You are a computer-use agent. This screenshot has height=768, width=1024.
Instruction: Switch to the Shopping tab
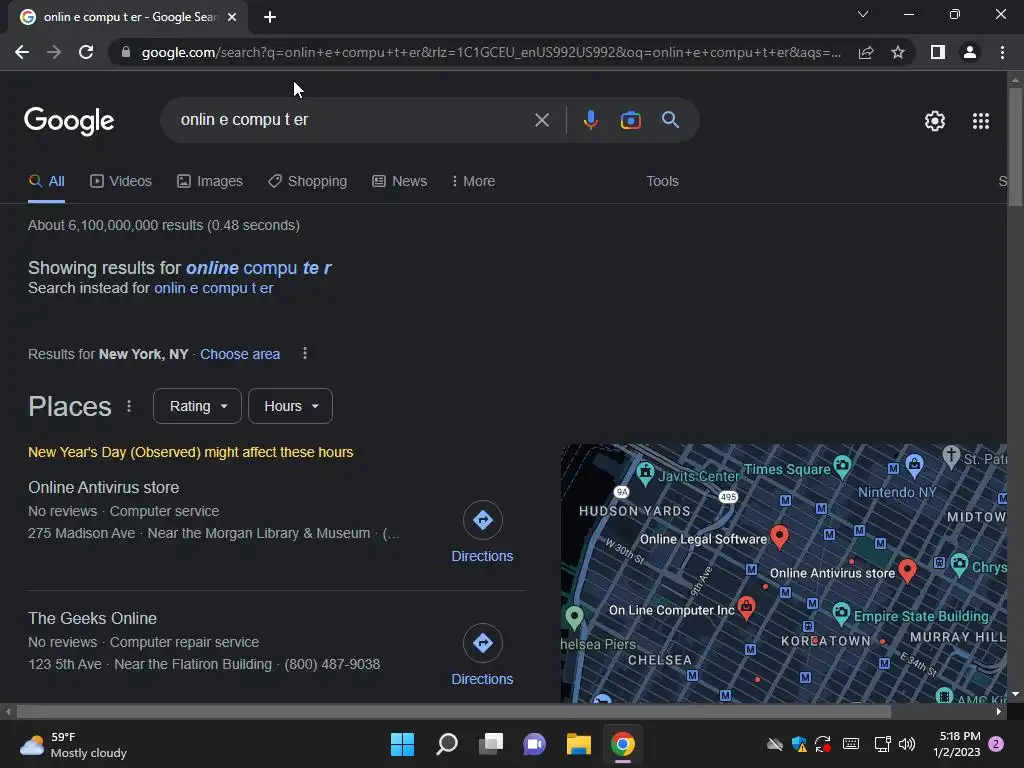(308, 182)
